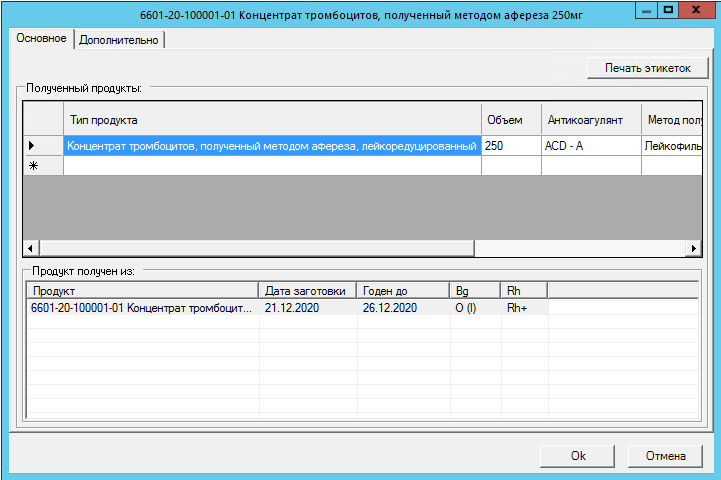This screenshot has height=480, width=721.
Task: Sort by the Тип продукта column header
Action: [x=271, y=120]
